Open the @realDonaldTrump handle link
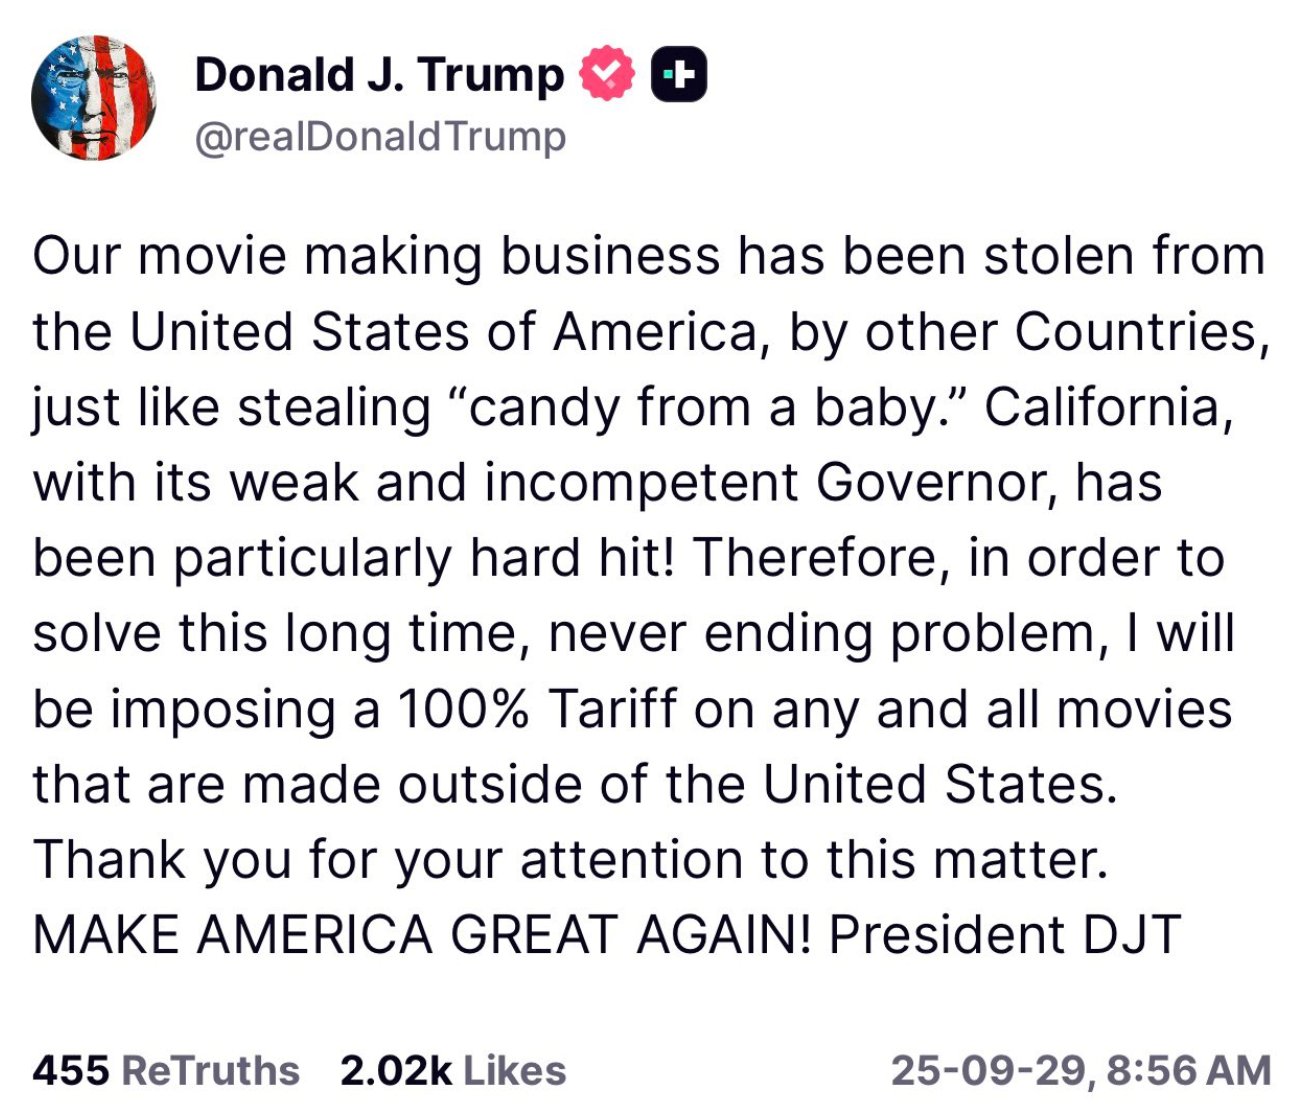The width and height of the screenshot is (1303, 1112). pos(380,137)
